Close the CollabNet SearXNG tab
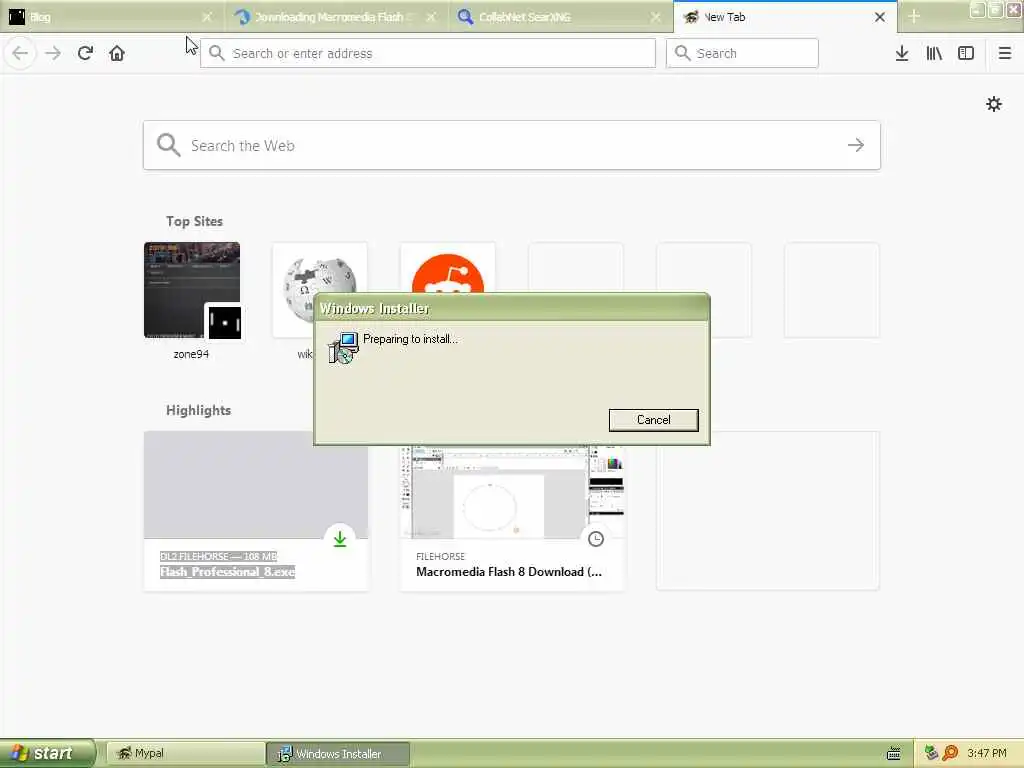 coord(656,17)
